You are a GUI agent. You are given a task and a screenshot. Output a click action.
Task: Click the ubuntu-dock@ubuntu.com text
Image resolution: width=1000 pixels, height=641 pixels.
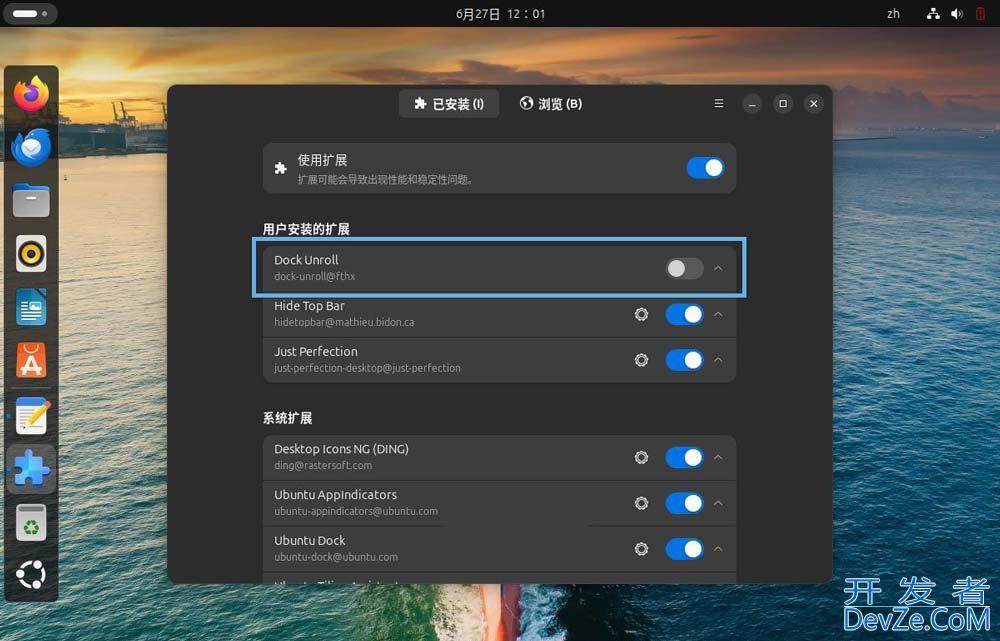[x=336, y=557]
